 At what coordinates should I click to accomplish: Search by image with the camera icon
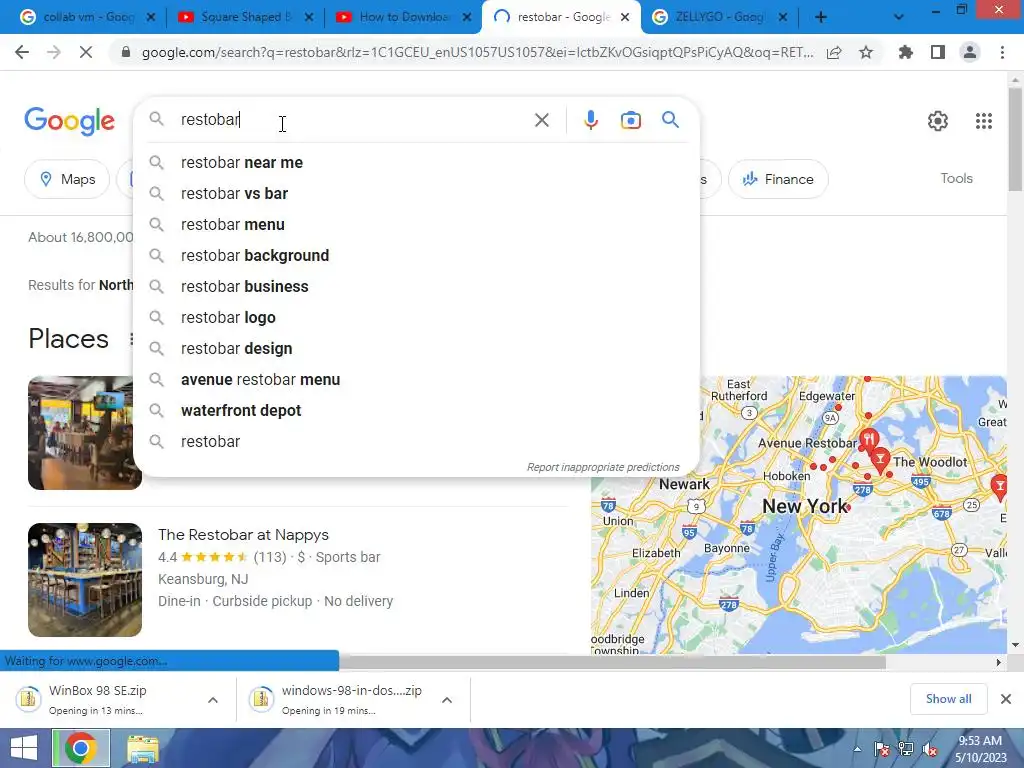coord(631,120)
